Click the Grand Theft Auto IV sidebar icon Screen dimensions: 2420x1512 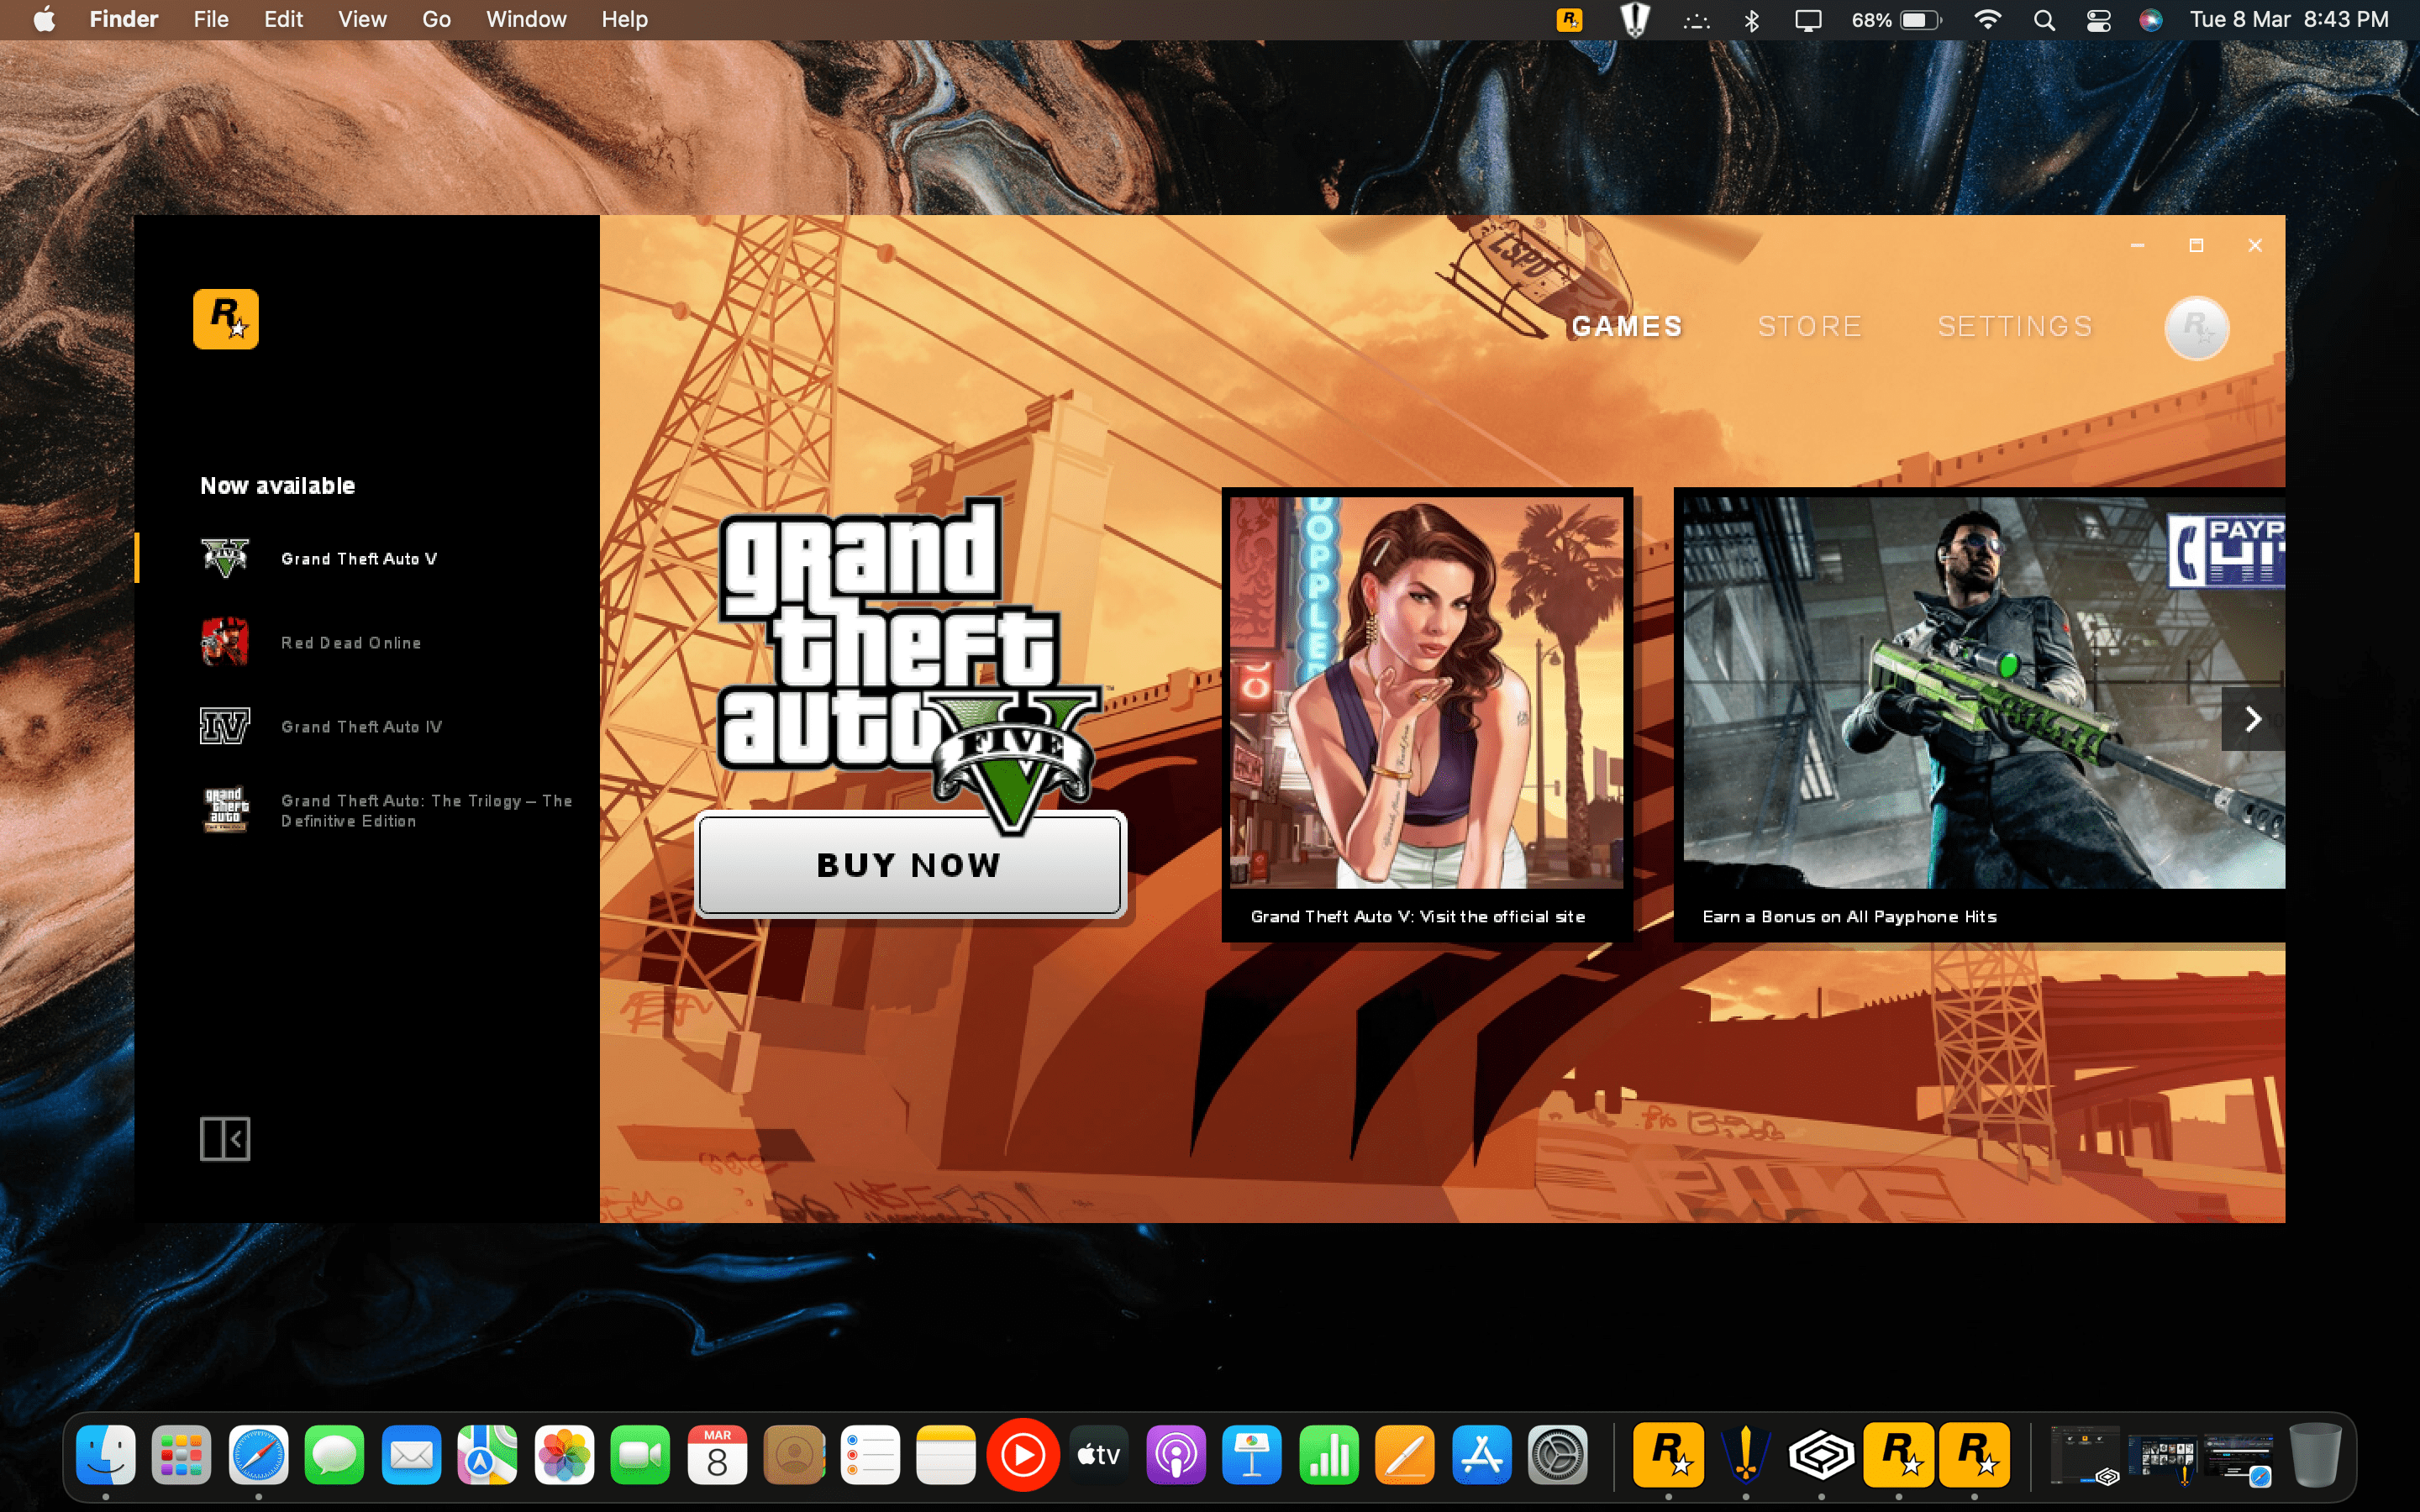223,725
